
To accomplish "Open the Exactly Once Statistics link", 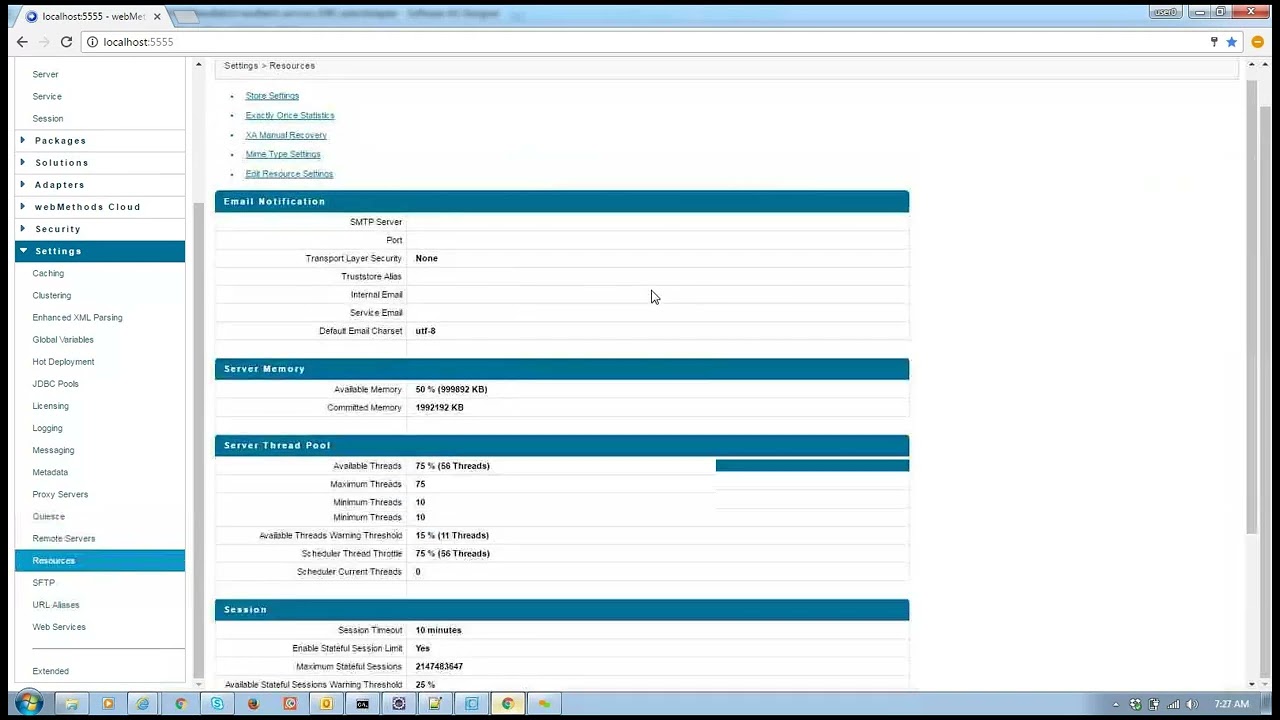I will [x=290, y=115].
